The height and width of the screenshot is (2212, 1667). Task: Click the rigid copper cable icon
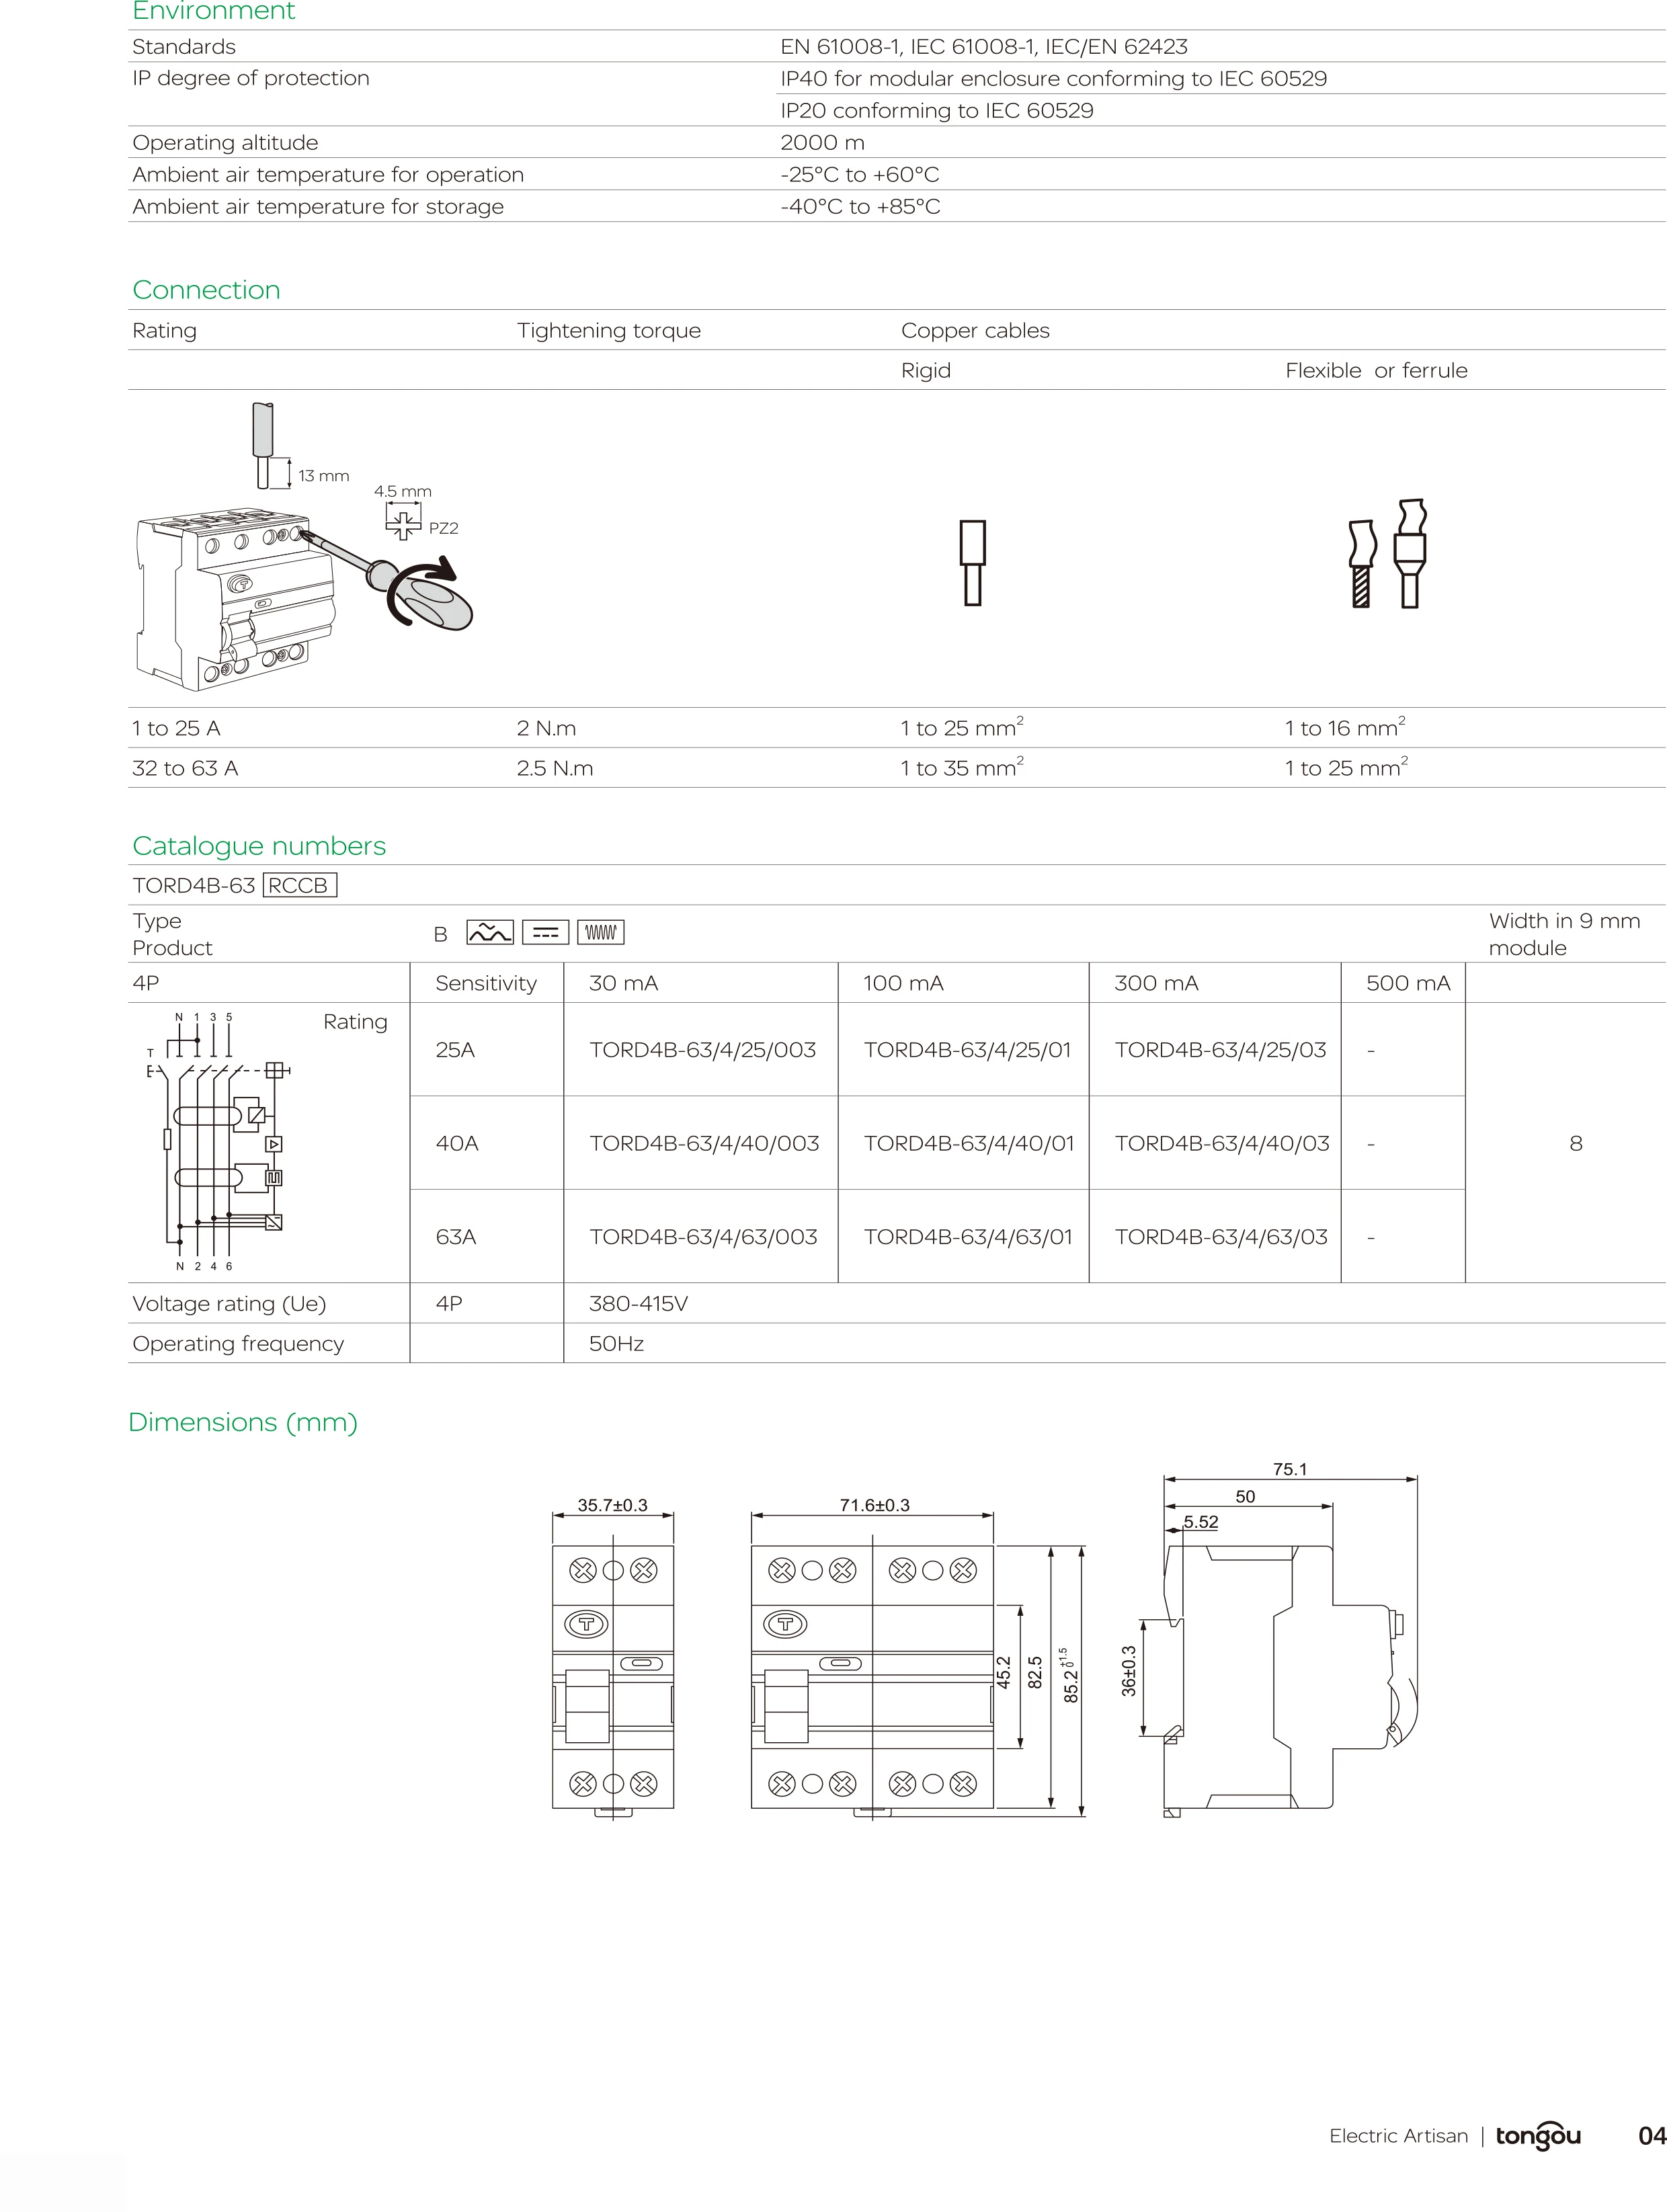972,562
